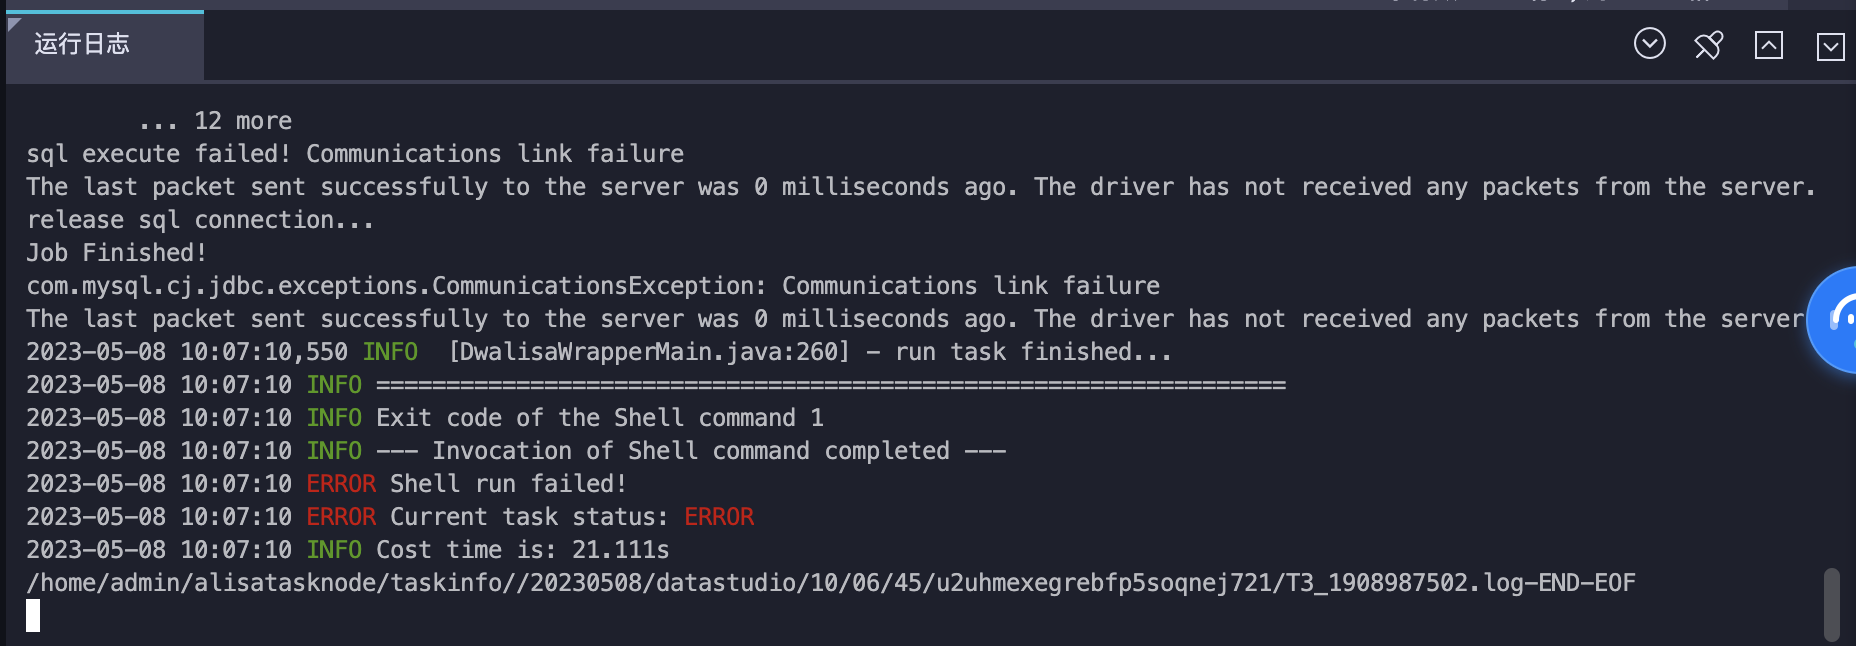Open the blue floating help assistant icon

coord(1834,320)
